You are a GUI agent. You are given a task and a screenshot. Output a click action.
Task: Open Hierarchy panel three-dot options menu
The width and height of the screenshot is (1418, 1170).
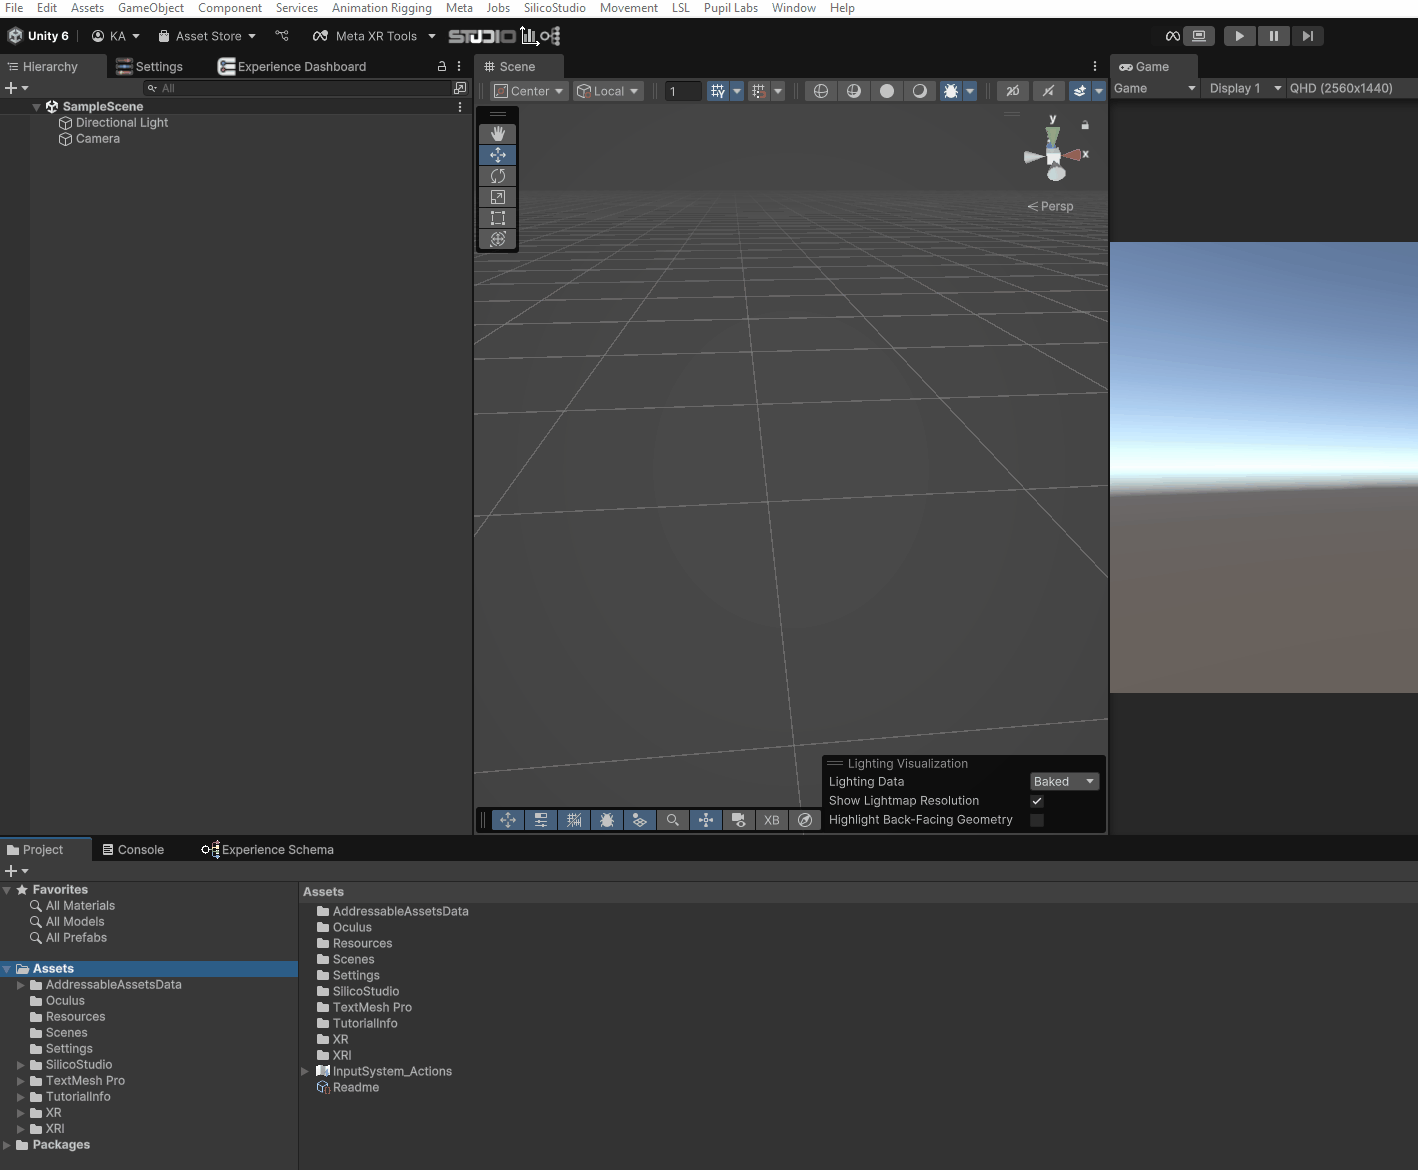(x=459, y=66)
